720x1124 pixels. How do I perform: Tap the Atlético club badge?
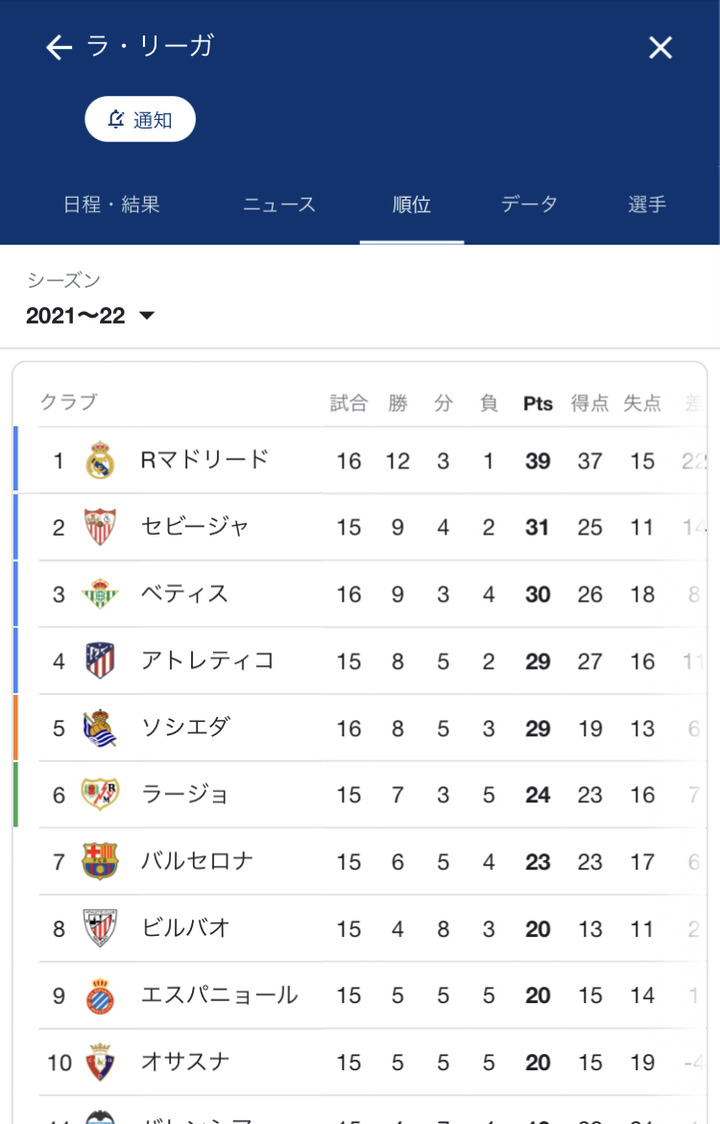(100, 661)
